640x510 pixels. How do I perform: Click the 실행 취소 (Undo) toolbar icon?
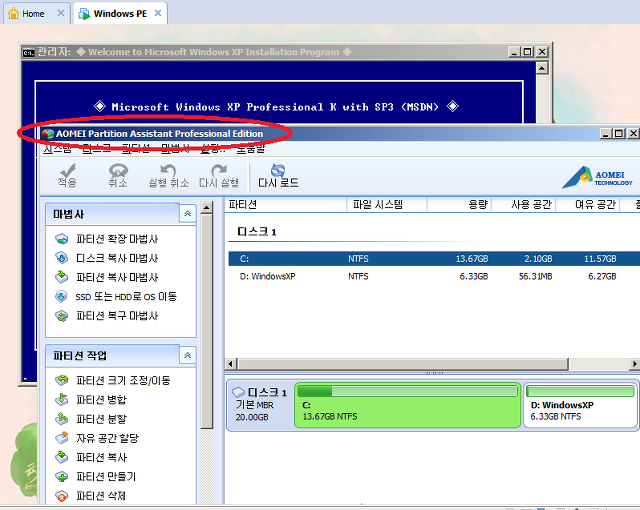[x=168, y=170]
